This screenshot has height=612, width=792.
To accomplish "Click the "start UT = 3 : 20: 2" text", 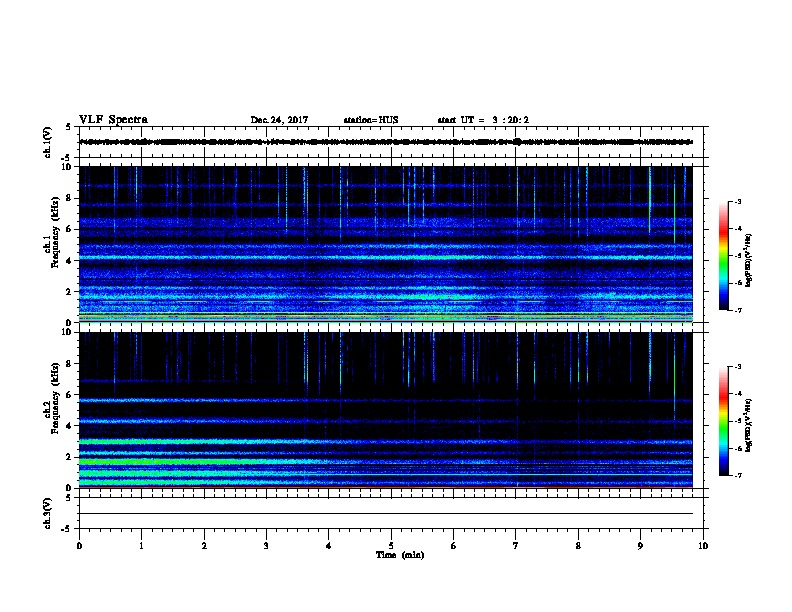I will [483, 120].
